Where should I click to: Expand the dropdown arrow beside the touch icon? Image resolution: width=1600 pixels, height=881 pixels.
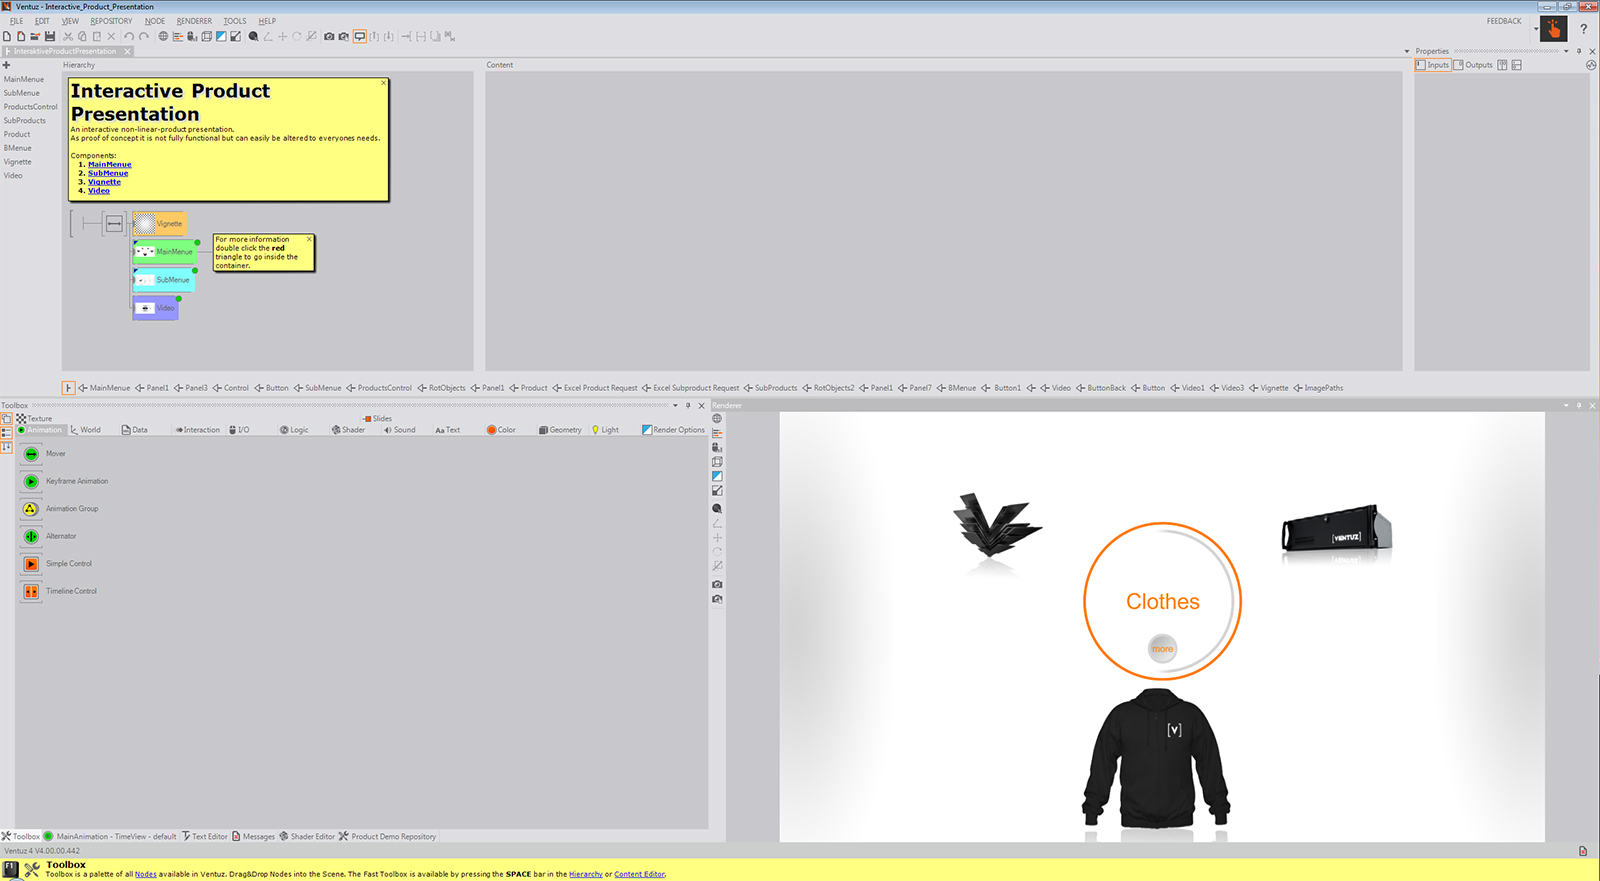(x=1536, y=29)
